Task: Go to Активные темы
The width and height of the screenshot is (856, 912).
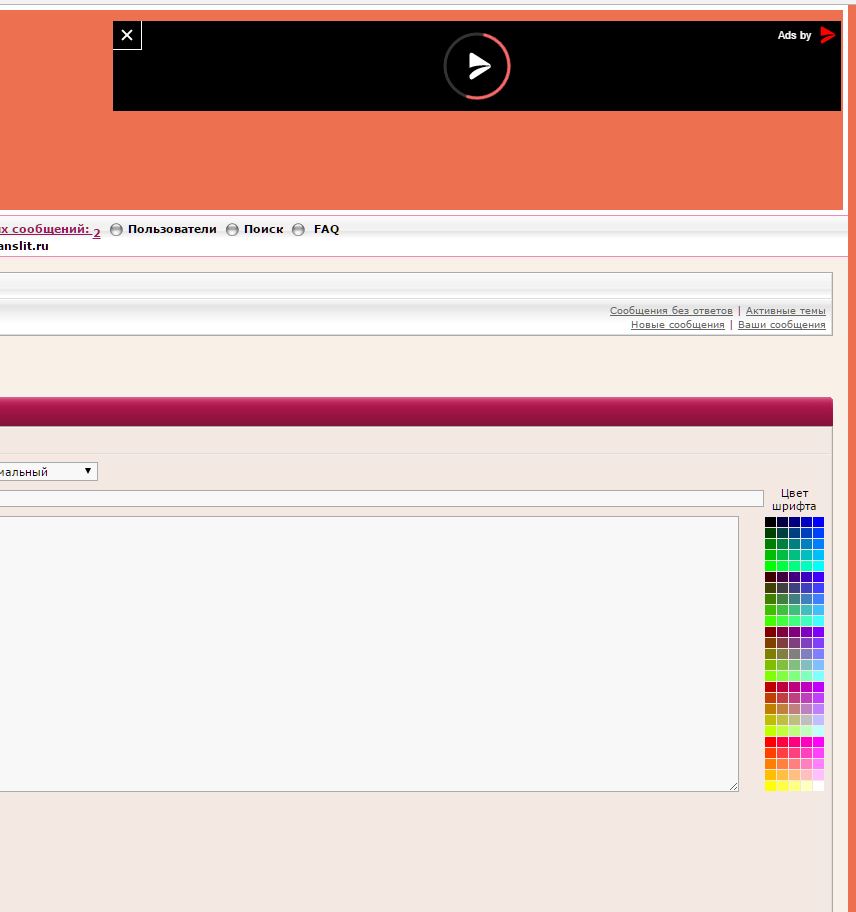Action: pyautogui.click(x=785, y=311)
